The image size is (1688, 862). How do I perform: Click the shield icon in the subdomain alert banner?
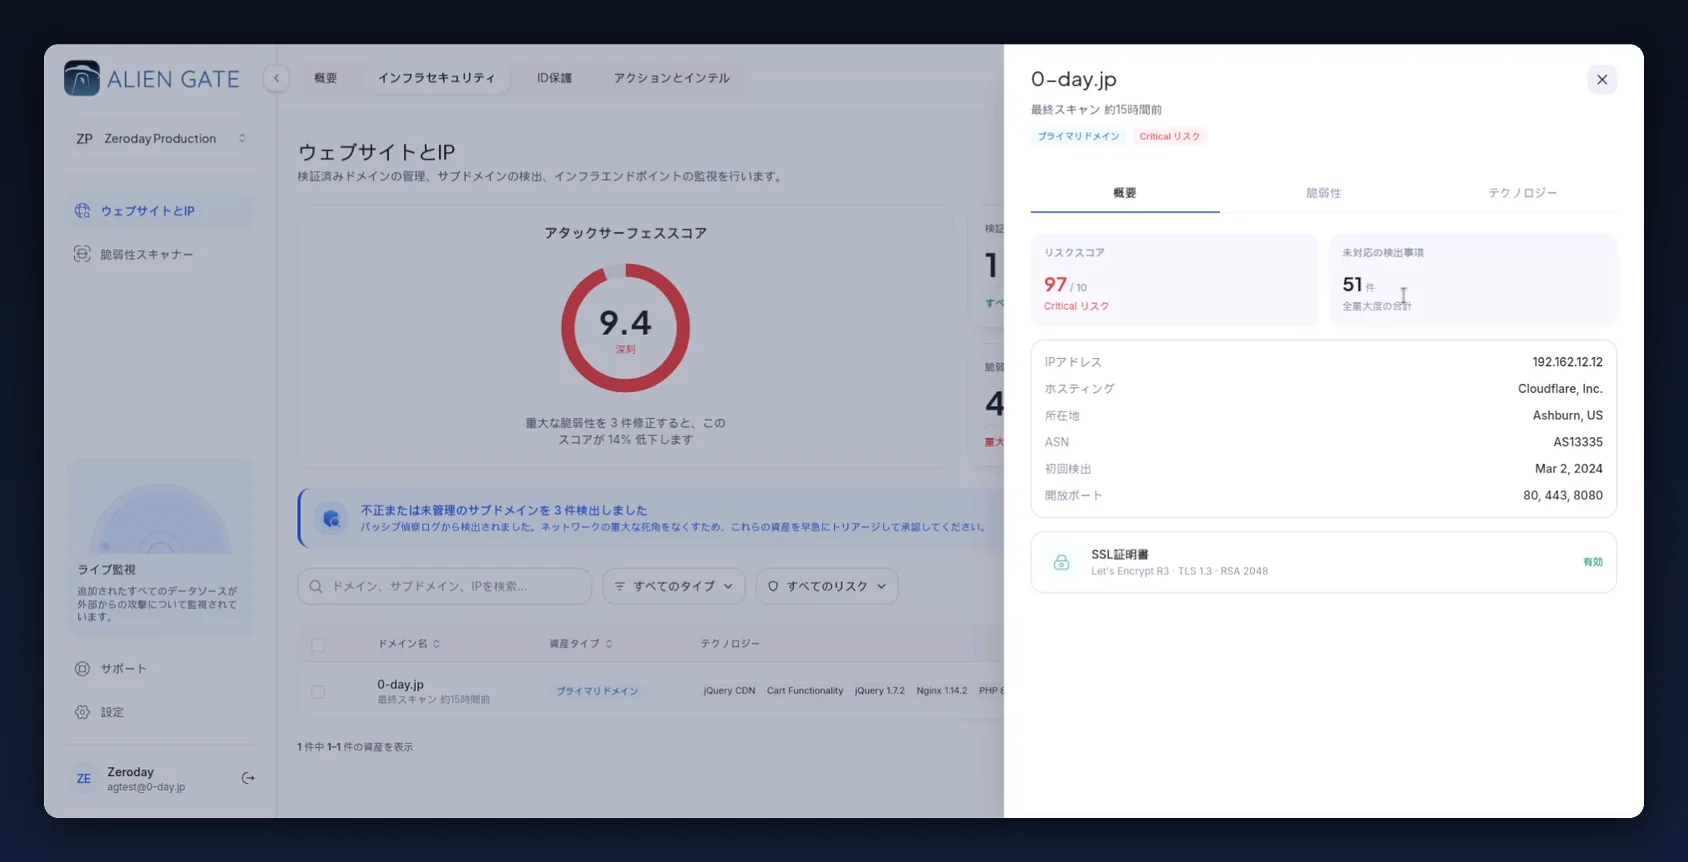coord(331,518)
